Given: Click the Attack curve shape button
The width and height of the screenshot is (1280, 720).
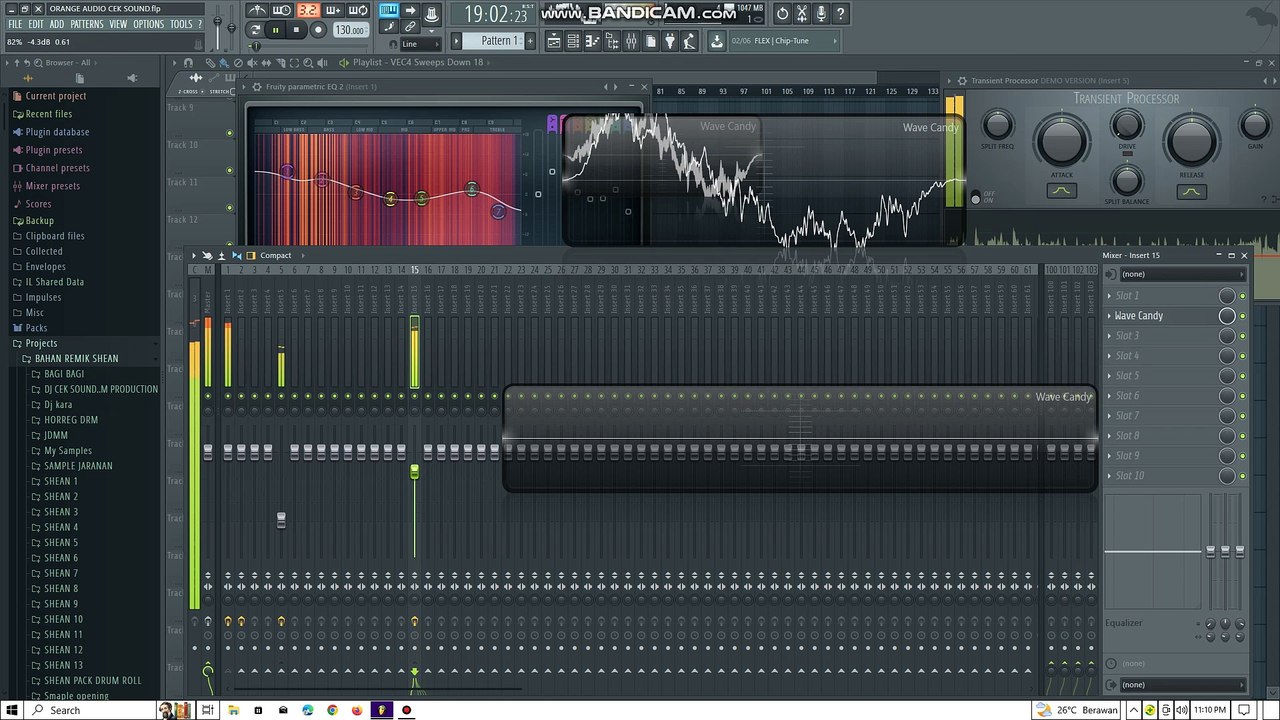Looking at the screenshot, I should (1061, 191).
